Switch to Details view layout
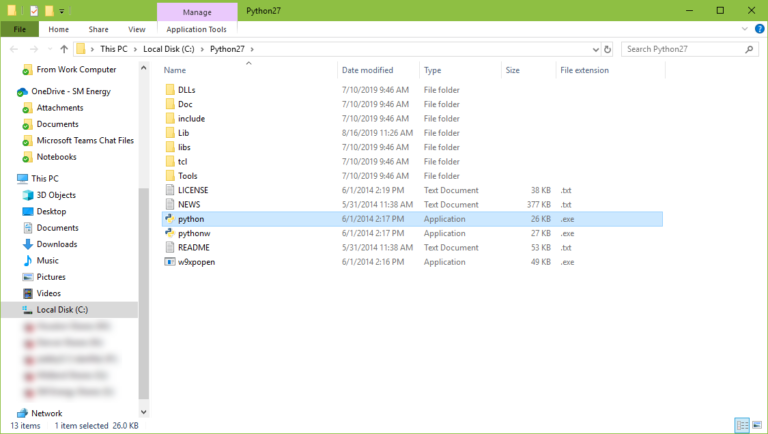768x434 pixels. 741,425
